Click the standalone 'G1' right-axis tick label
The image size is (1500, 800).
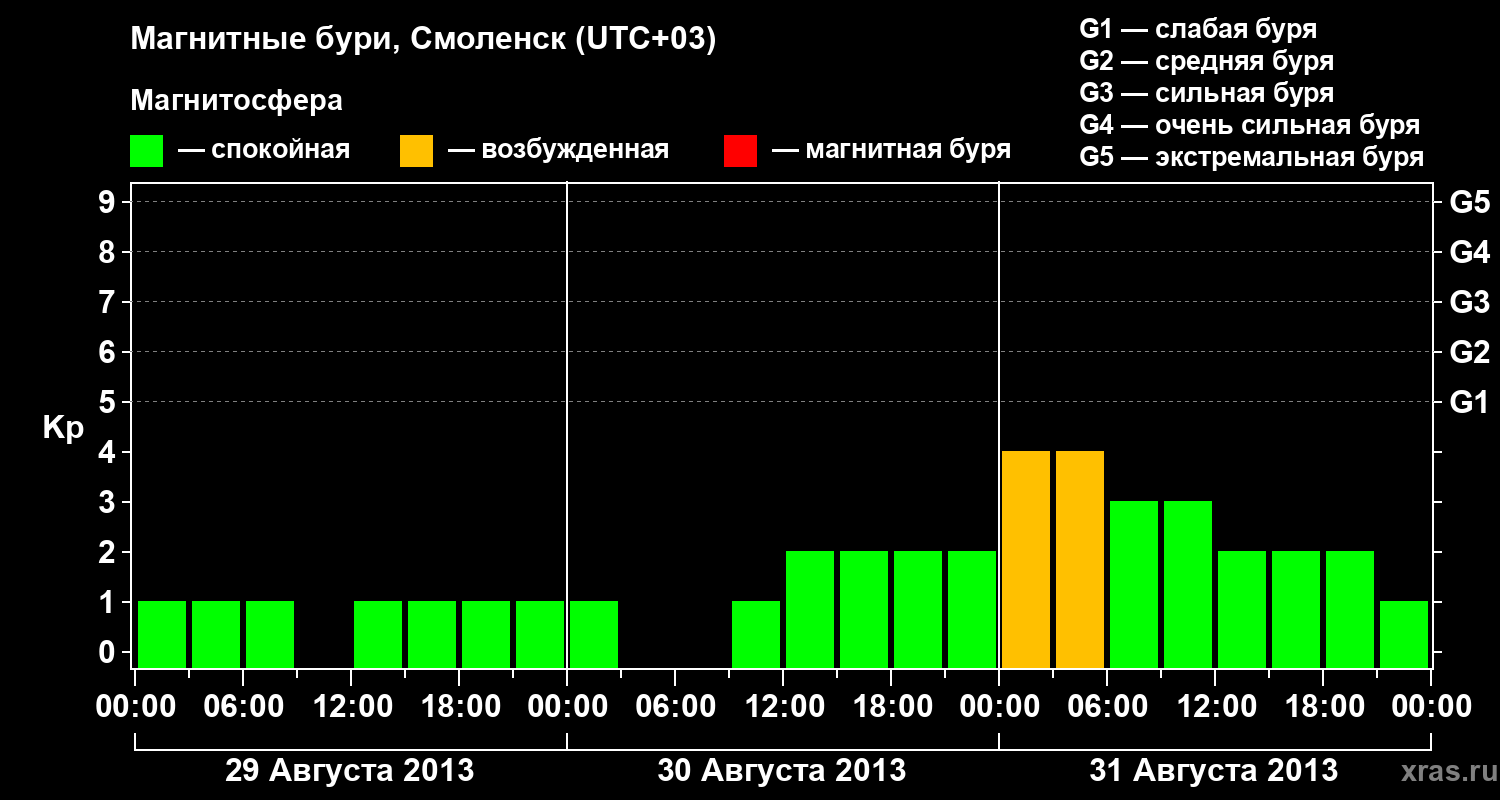coord(1469,402)
